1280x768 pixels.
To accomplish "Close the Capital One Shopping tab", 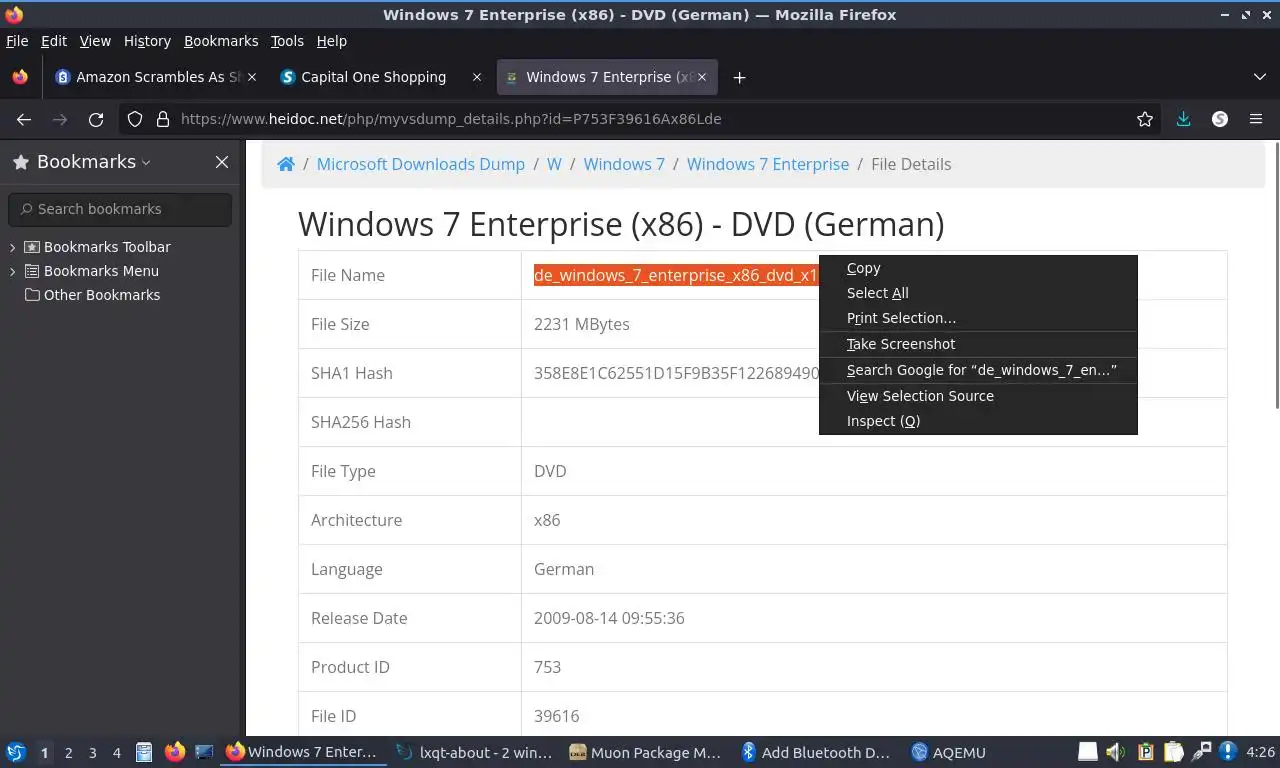I will point(477,77).
